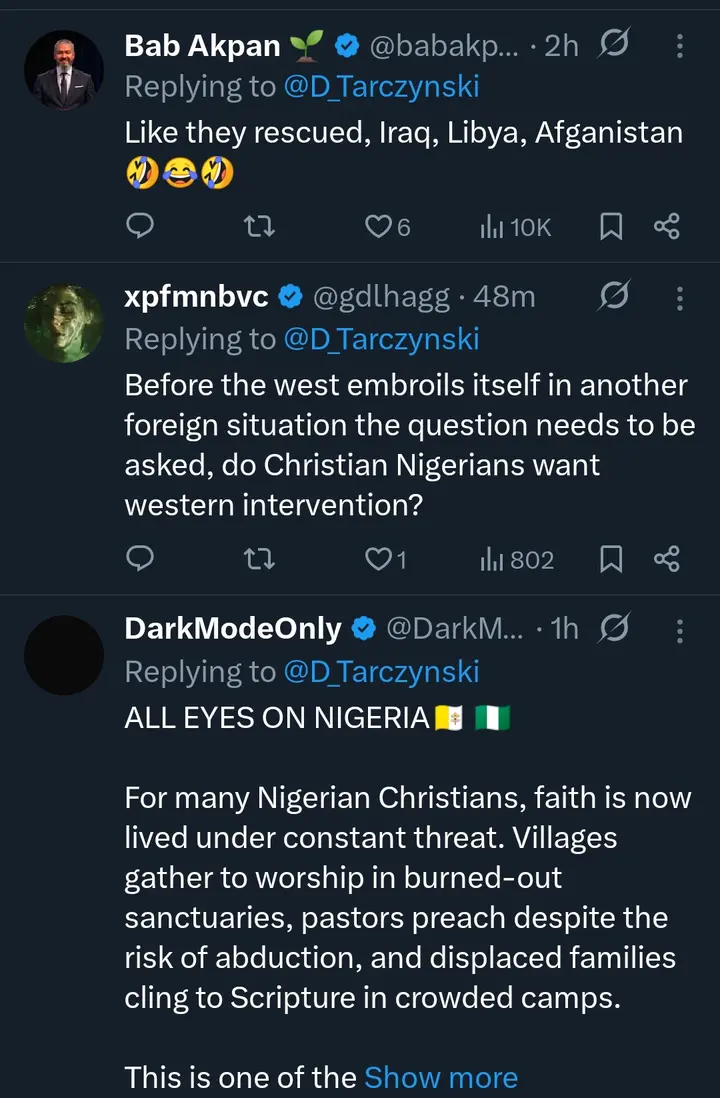Share xpfmnbvc's tweet
720x1098 pixels.
[667, 559]
